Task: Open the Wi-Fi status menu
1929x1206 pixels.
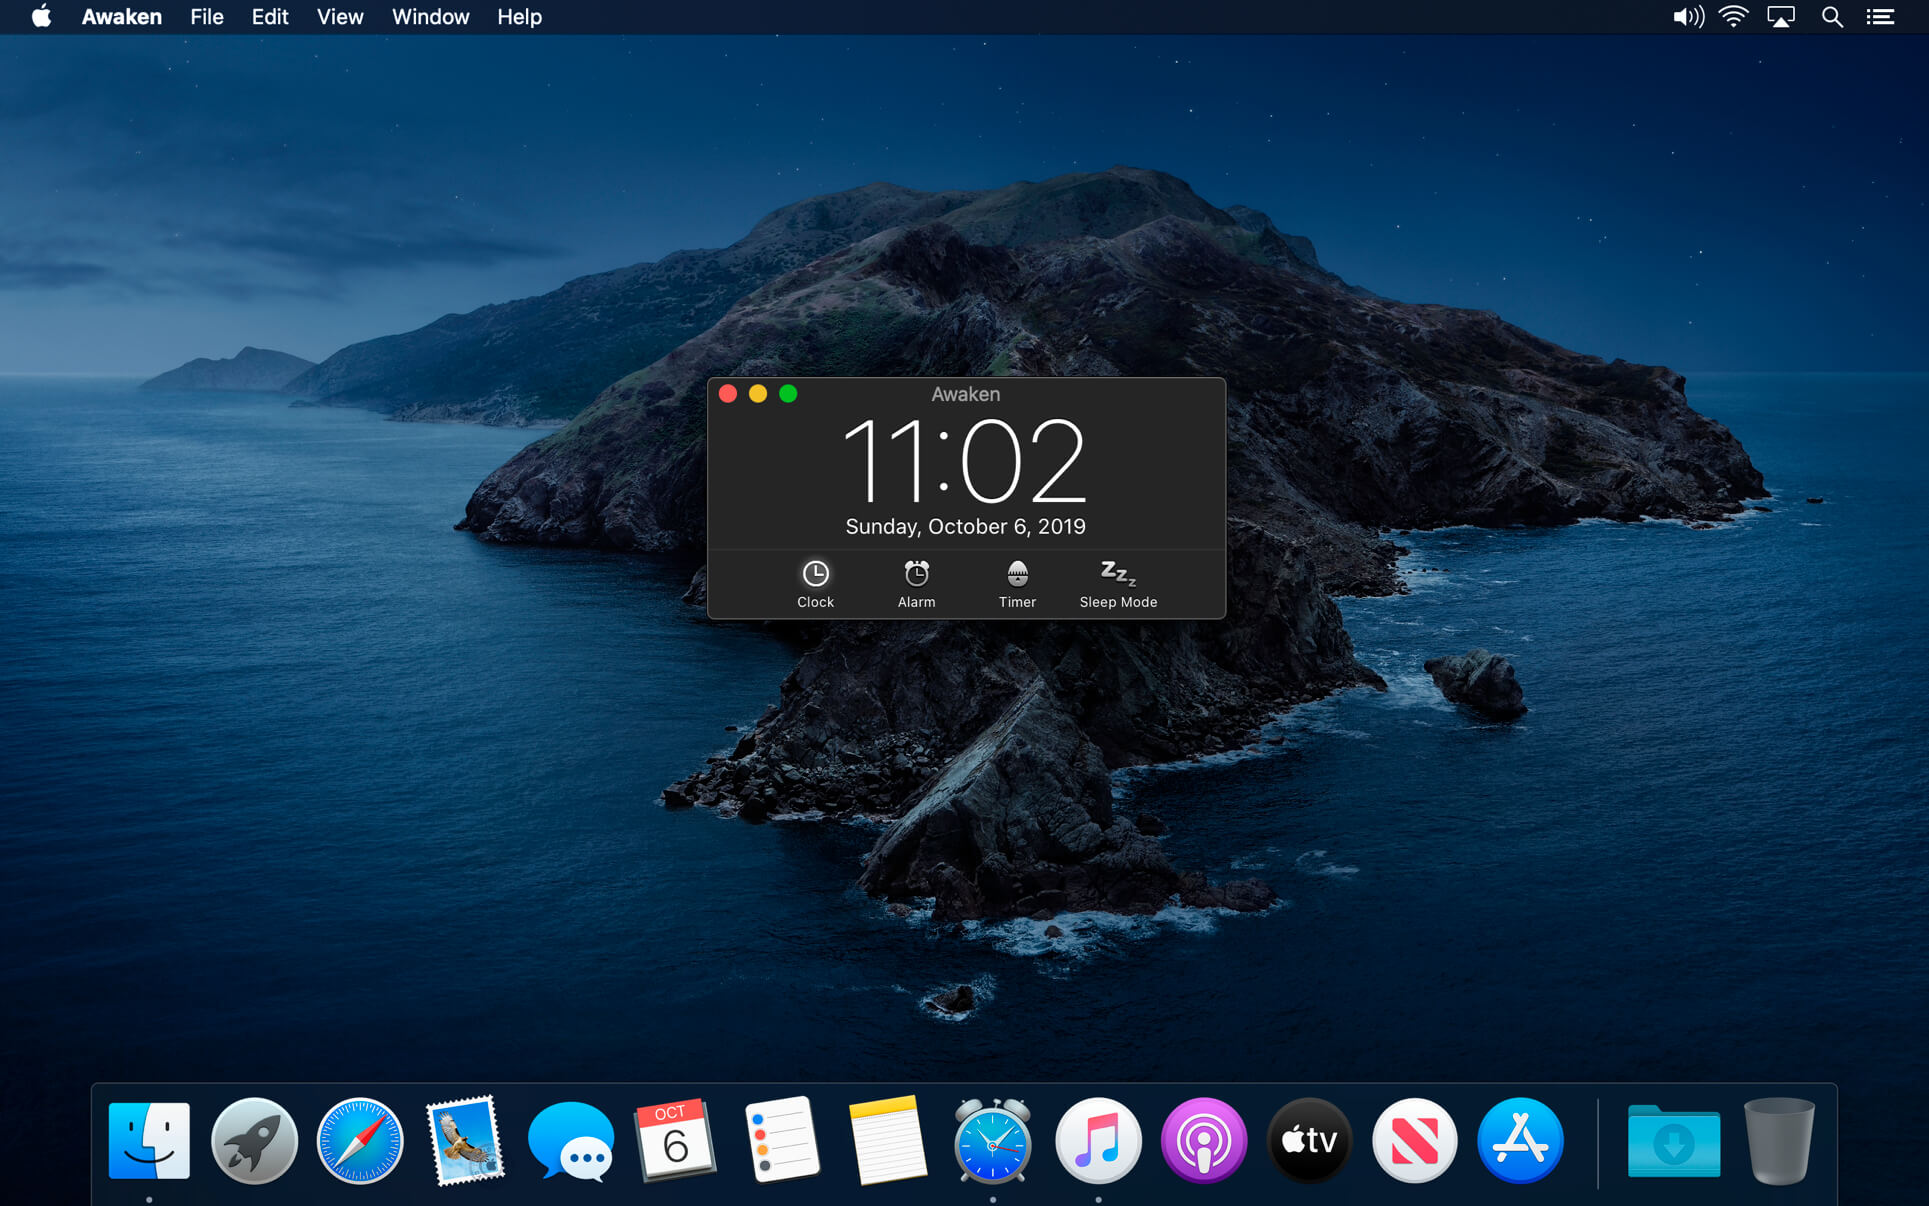Action: point(1733,17)
